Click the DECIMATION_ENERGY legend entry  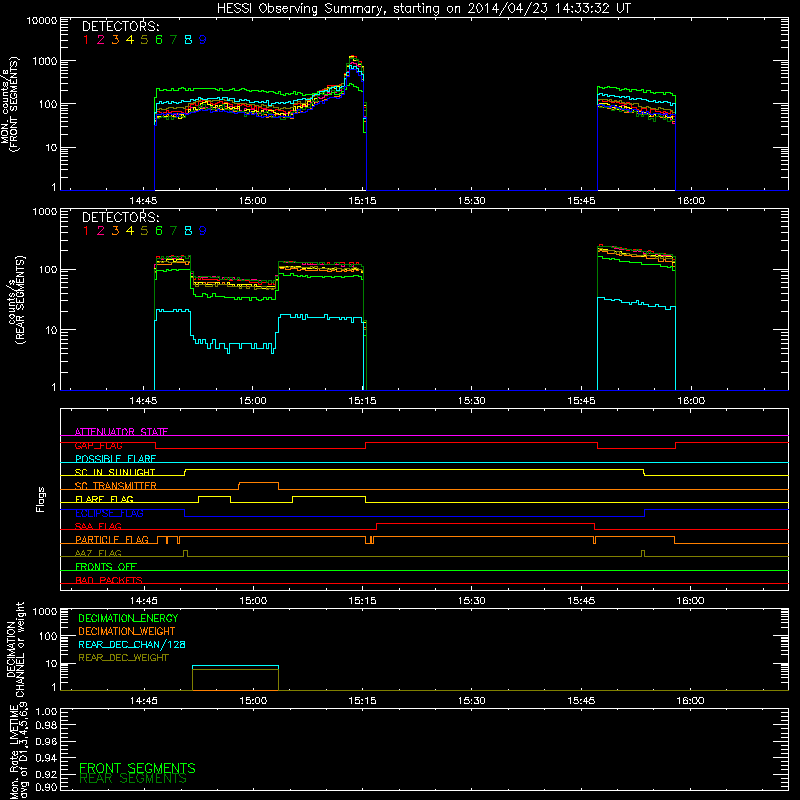pyautogui.click(x=128, y=618)
